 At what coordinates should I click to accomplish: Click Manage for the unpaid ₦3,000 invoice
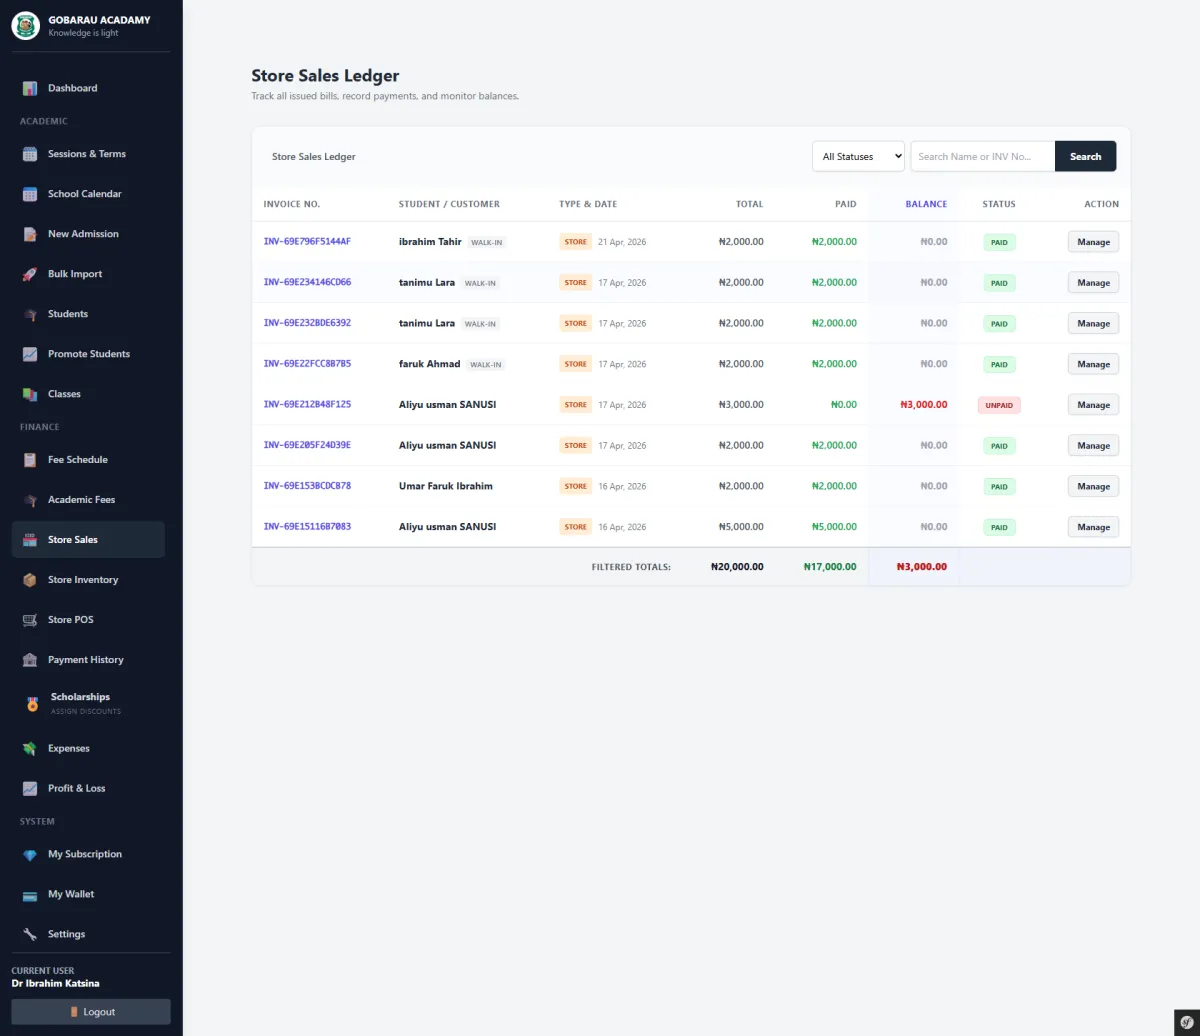click(x=1093, y=405)
